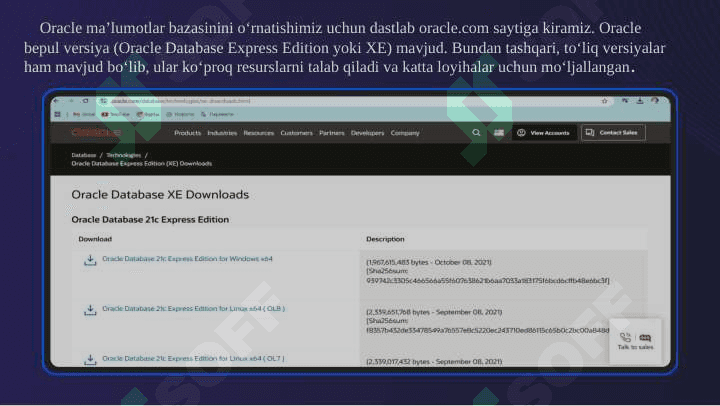This screenshot has height=406, width=720.
Task: Click the Technologies breadcrumb link
Action: click(x=124, y=155)
